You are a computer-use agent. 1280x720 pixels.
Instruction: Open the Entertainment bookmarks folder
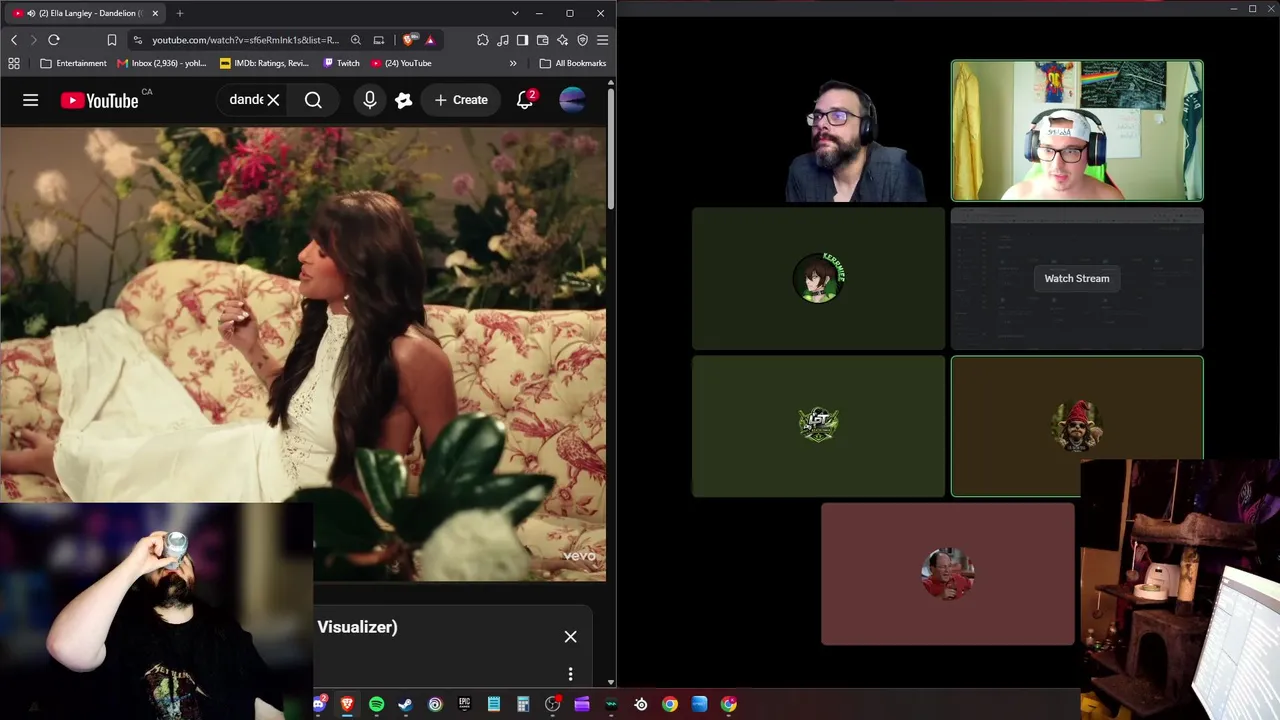point(74,63)
